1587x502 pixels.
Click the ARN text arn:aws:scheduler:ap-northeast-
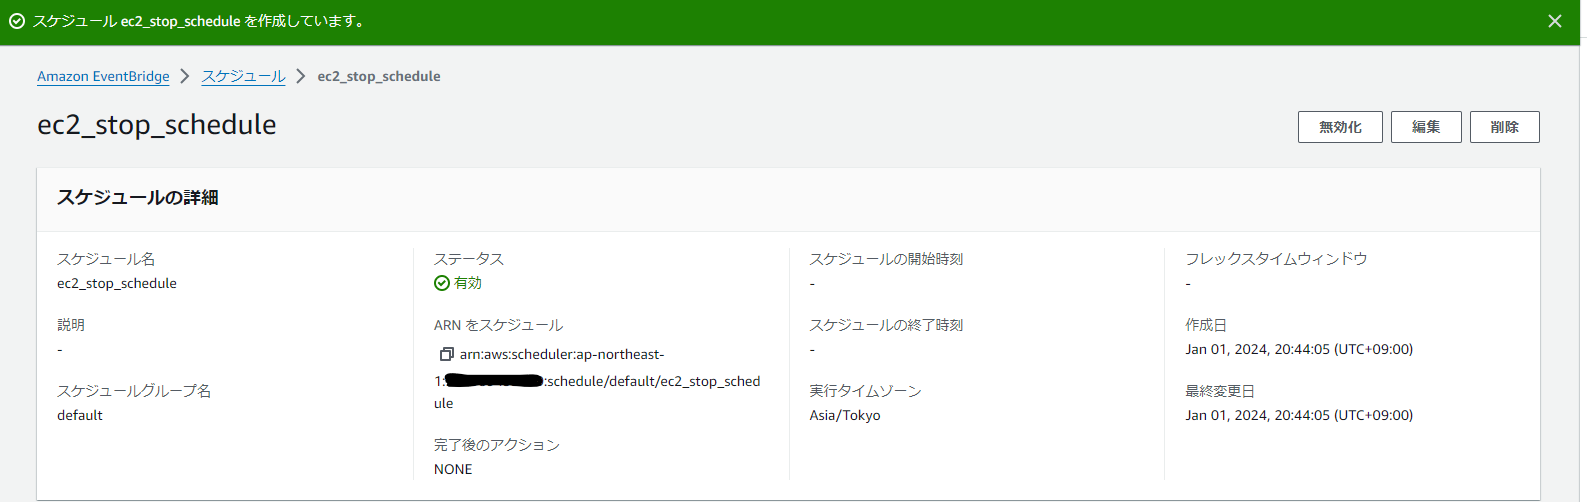(562, 354)
